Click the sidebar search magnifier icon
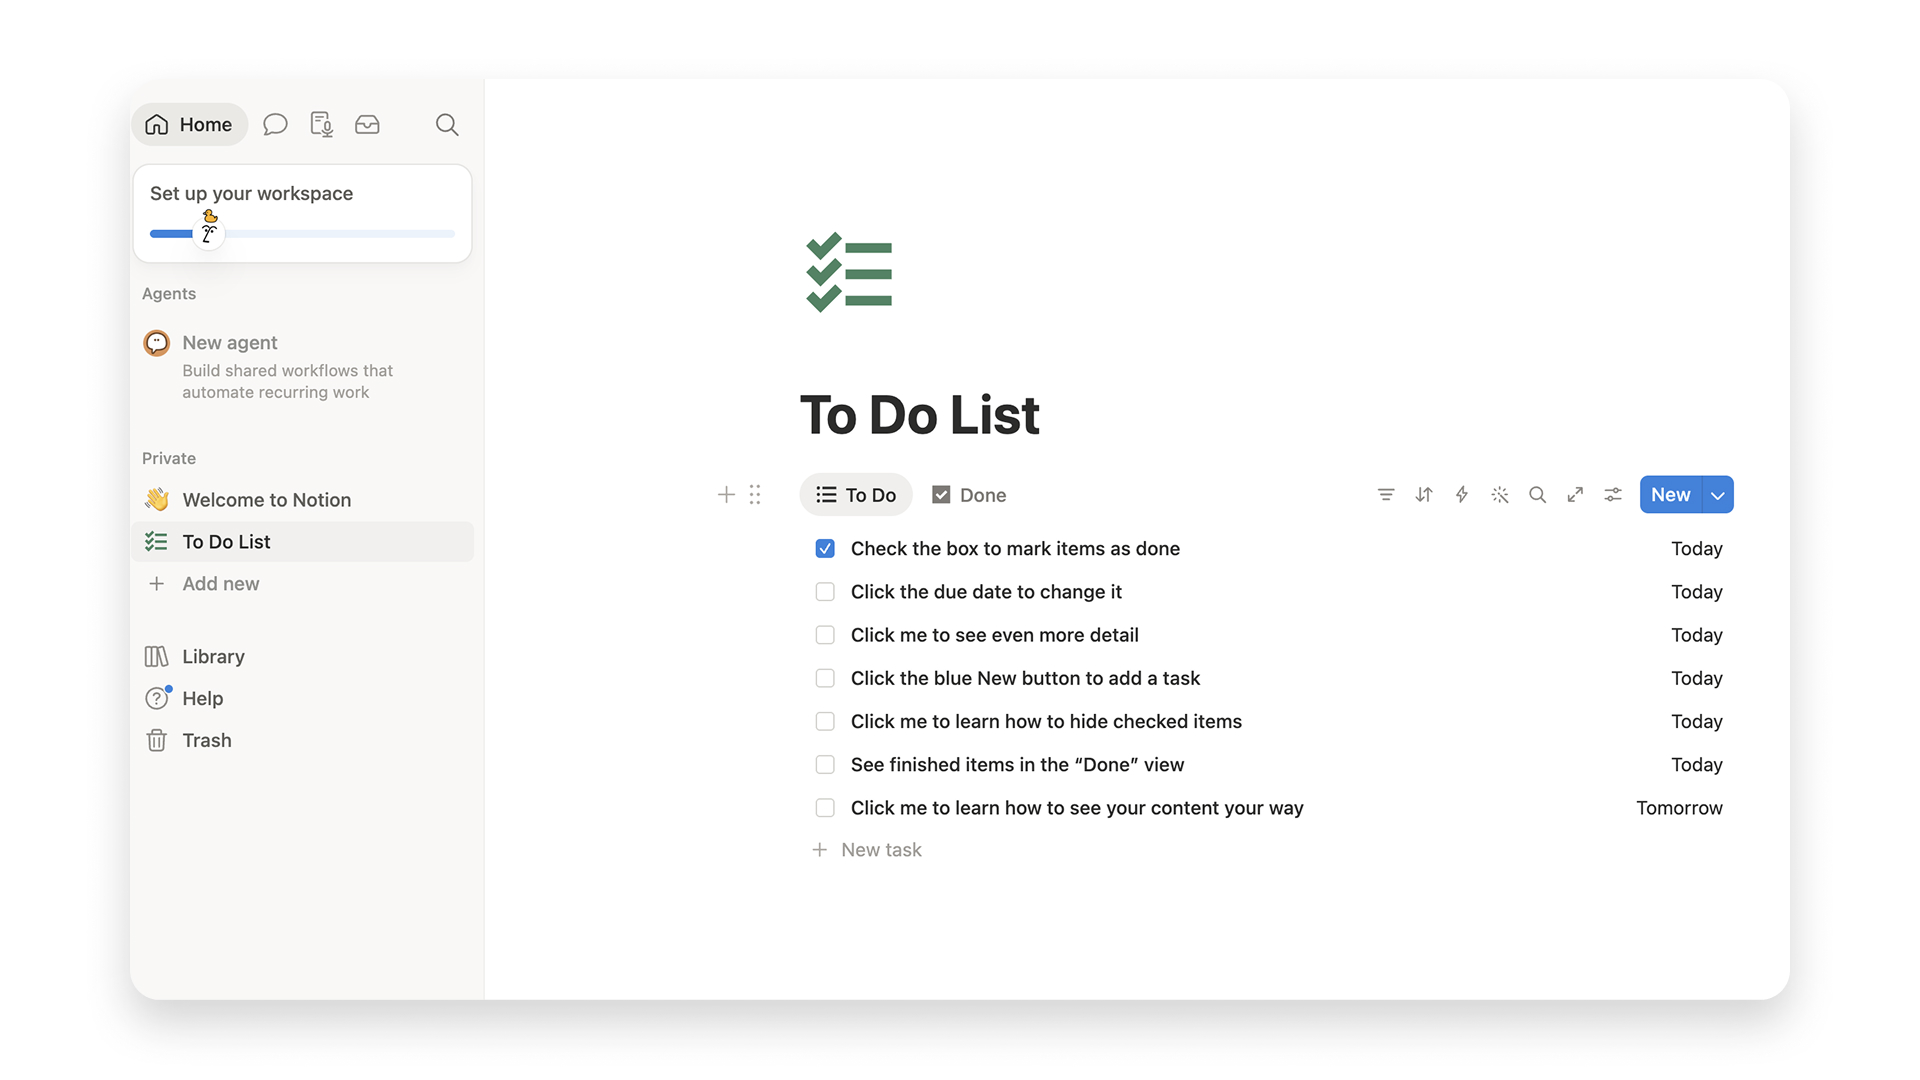This screenshot has height=1080, width=1920. pos(447,124)
